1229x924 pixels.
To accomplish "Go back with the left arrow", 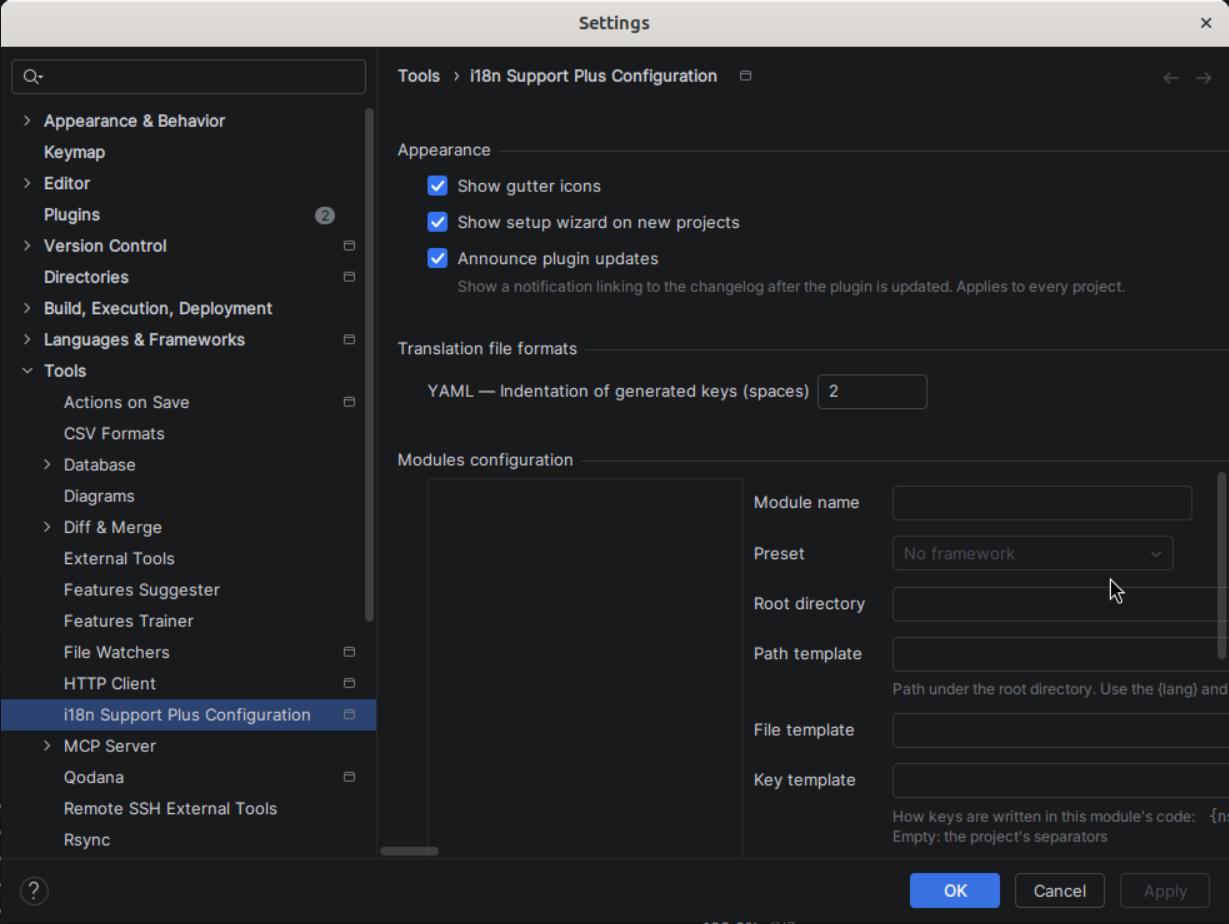I will [1171, 78].
